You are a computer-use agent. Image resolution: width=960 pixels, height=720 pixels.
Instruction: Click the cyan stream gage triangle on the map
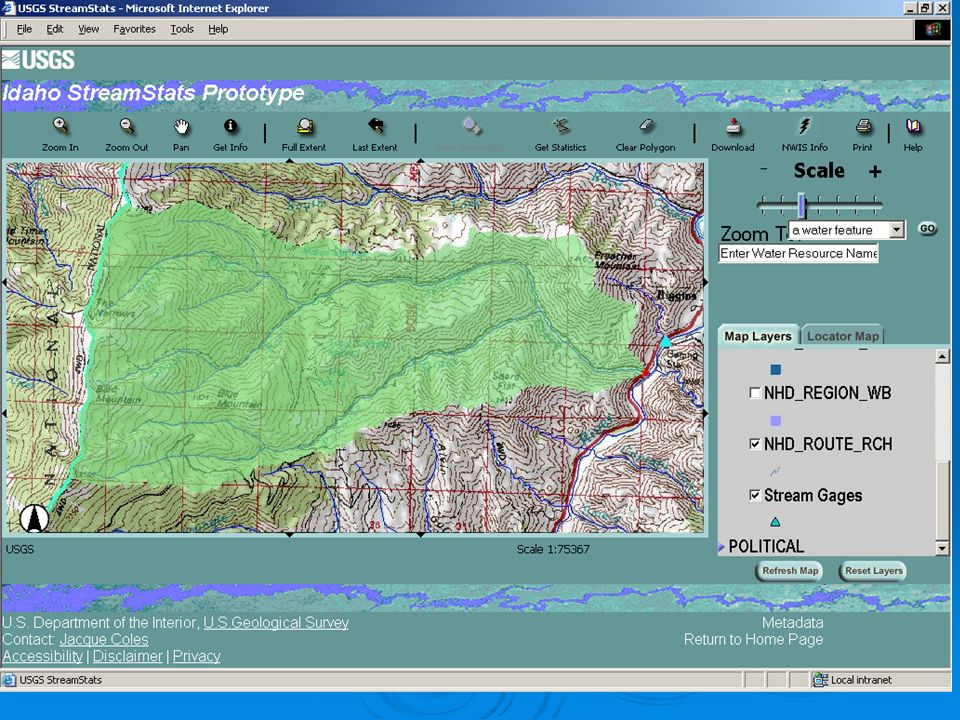tap(666, 341)
